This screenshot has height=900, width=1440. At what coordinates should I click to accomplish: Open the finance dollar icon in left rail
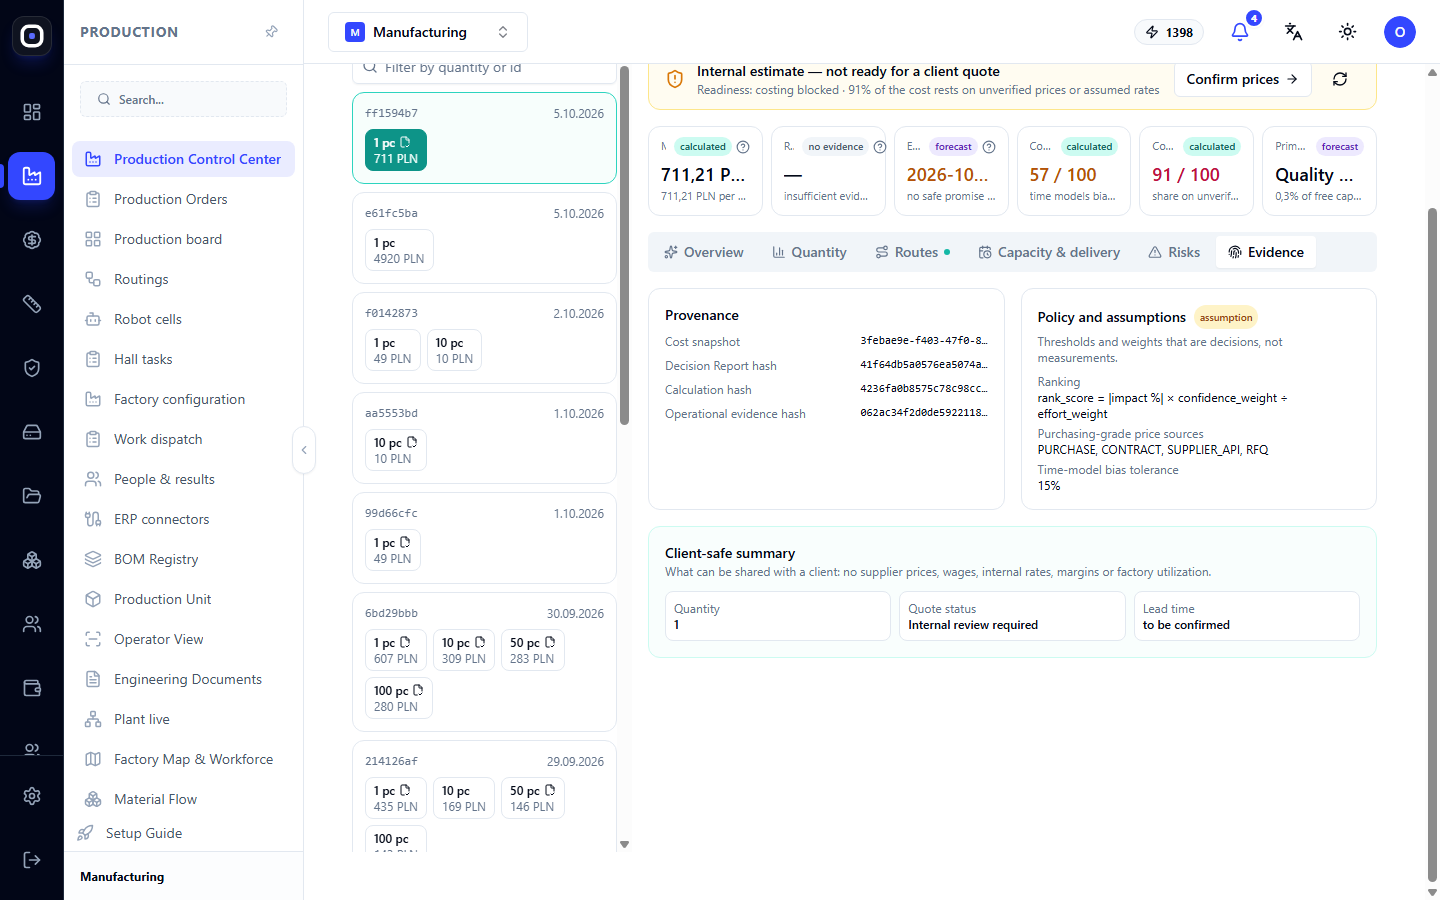tap(32, 240)
